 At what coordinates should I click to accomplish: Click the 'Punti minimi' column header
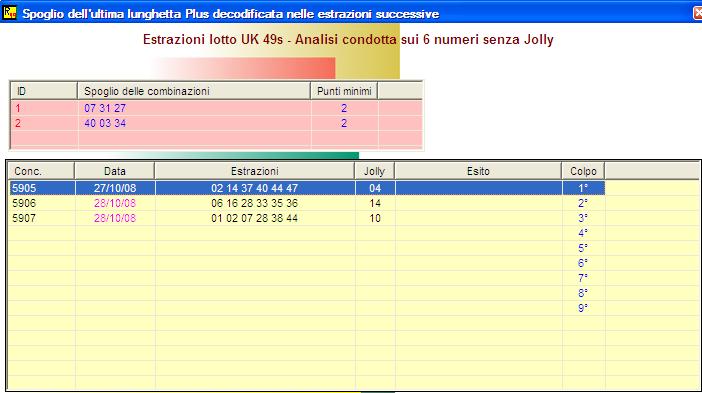coord(344,91)
